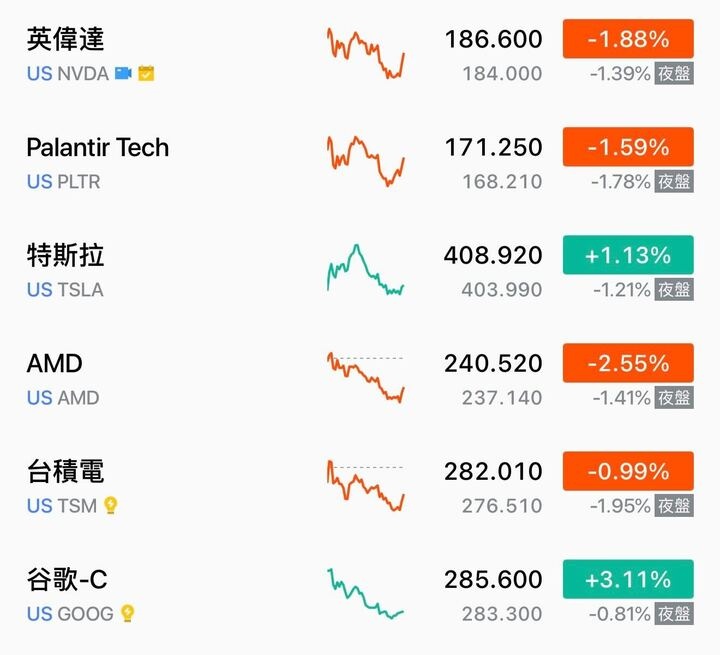This screenshot has width=720, height=655.
Task: Open the Palantir Tech stock entry
Action: click(x=98, y=147)
